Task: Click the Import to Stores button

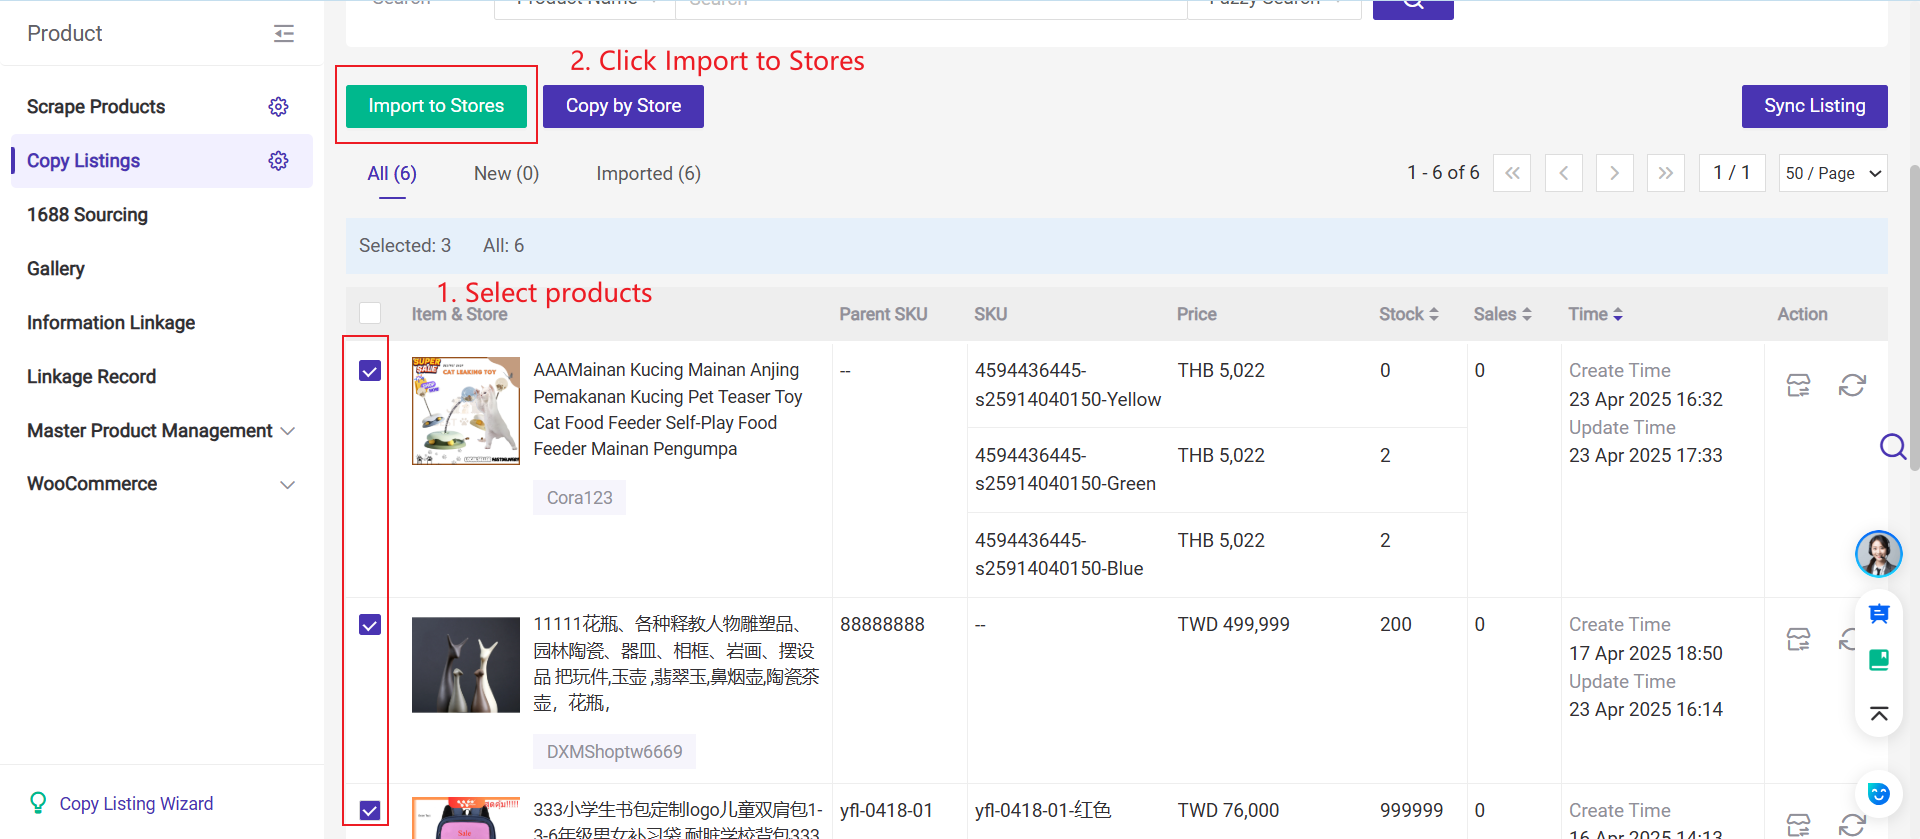Action: click(436, 106)
